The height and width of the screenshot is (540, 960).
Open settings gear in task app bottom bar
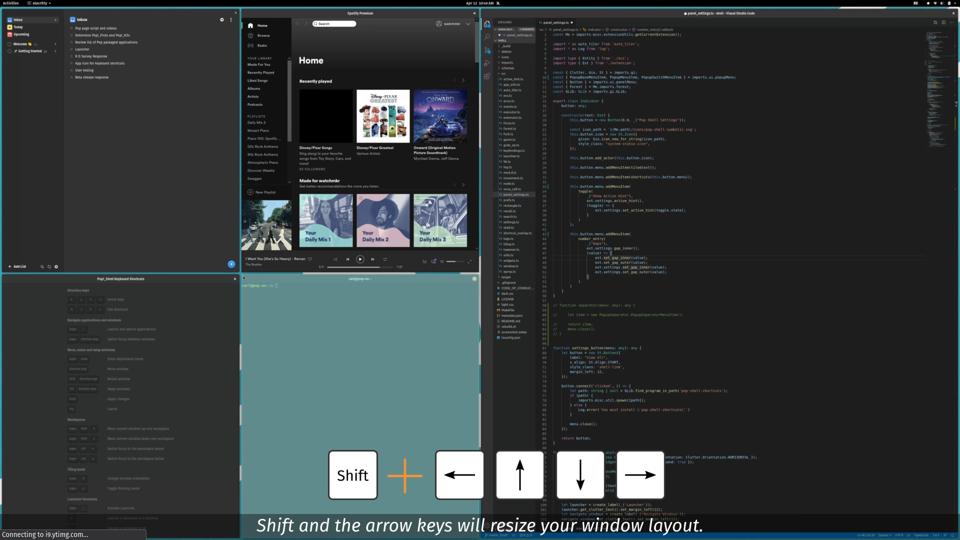(56, 267)
